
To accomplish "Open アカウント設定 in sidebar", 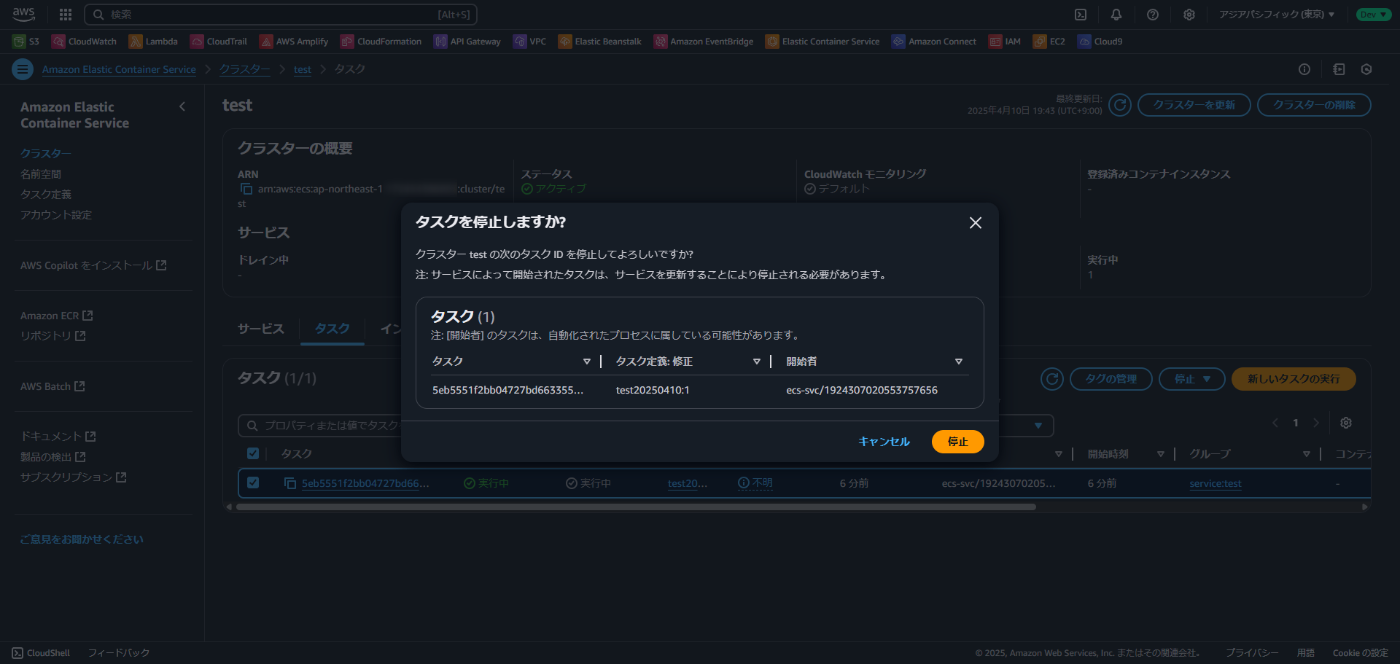I will click(56, 215).
